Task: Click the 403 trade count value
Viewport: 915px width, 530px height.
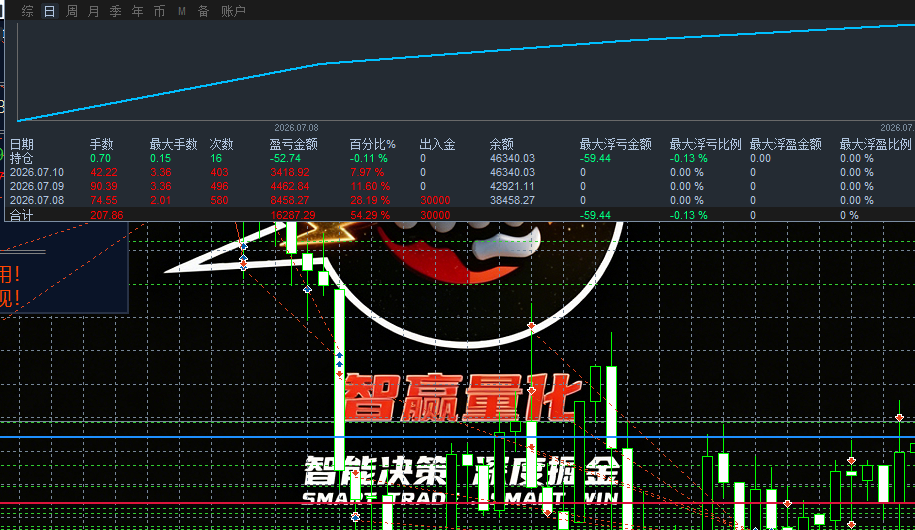Action: pos(219,172)
